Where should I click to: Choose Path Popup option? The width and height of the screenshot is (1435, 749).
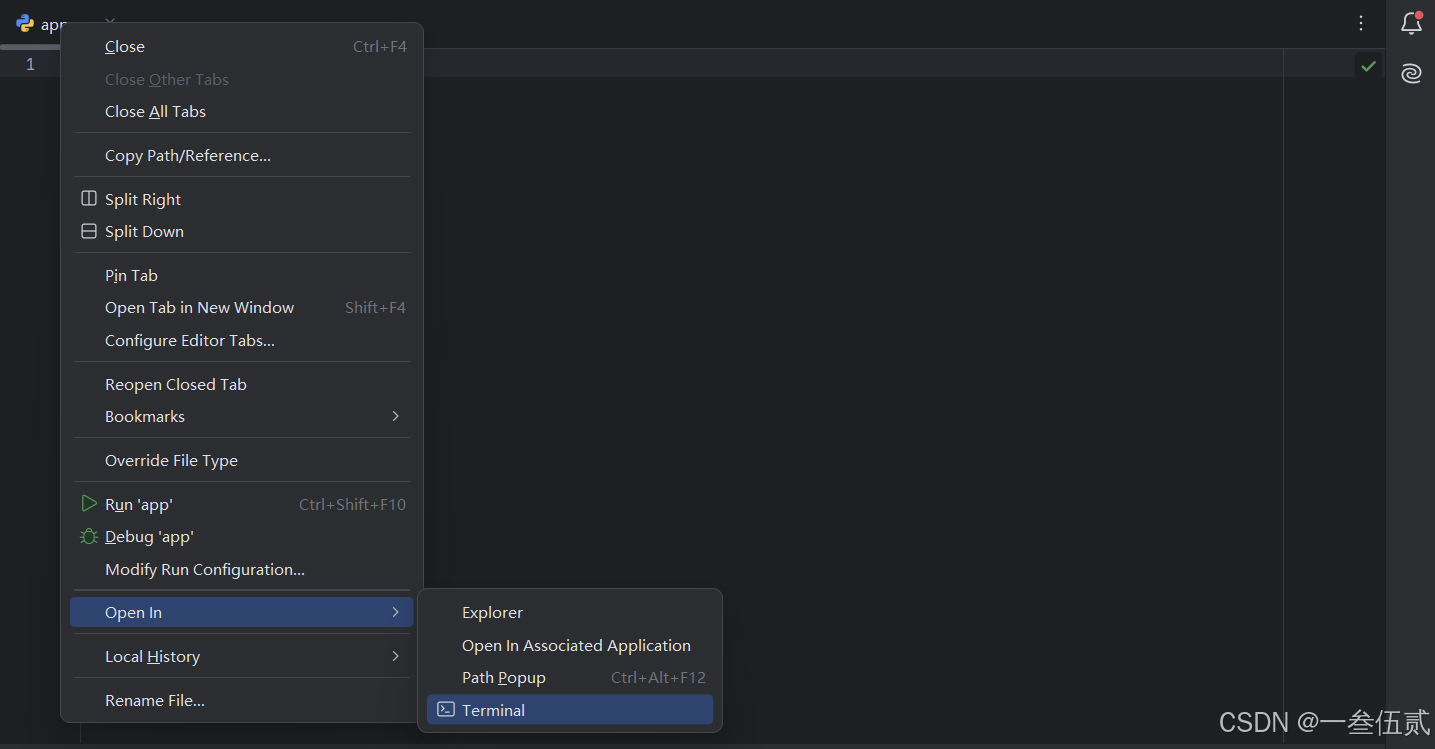point(570,677)
